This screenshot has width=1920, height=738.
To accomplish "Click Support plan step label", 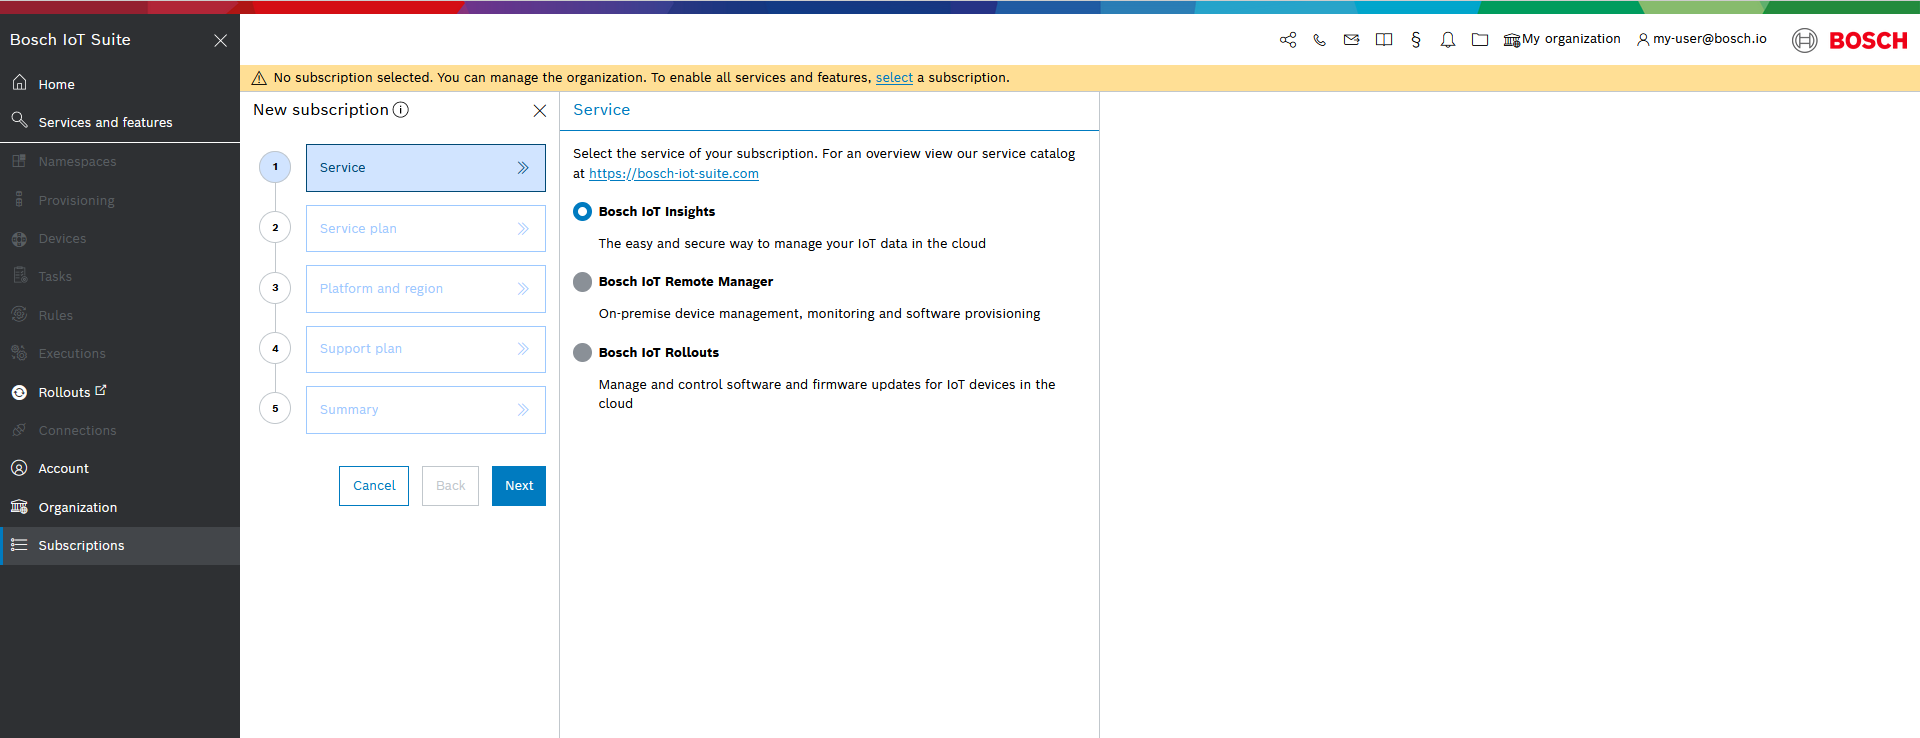I will pyautogui.click(x=361, y=349).
